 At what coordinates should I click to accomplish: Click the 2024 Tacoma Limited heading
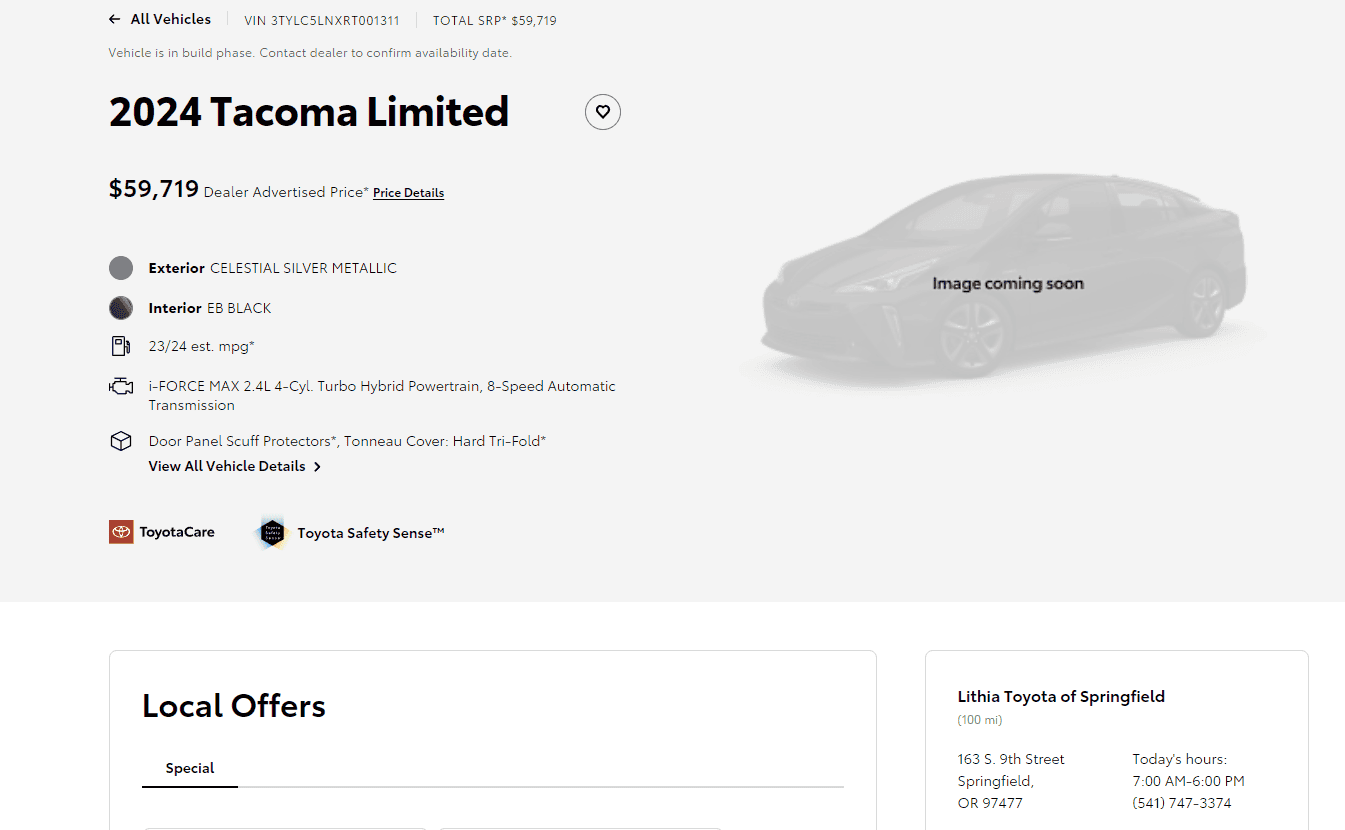(x=309, y=111)
